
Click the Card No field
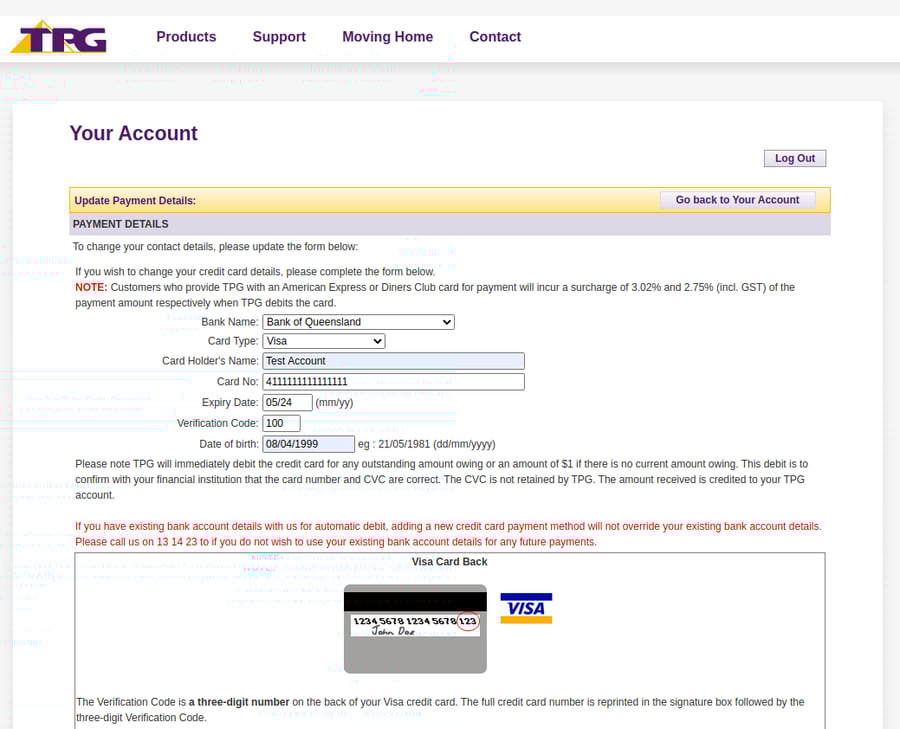[393, 381]
